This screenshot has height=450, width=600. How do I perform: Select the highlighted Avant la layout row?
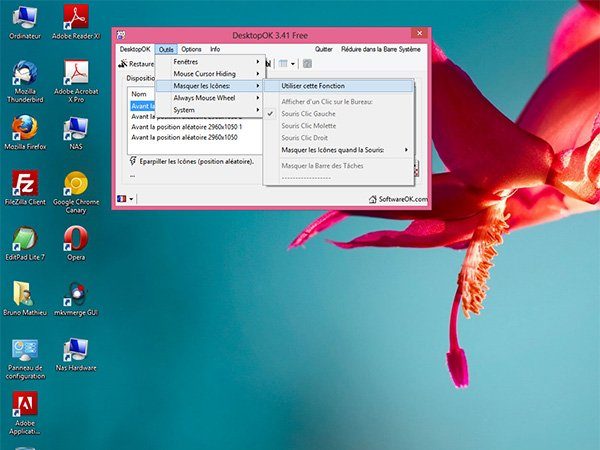click(x=143, y=106)
